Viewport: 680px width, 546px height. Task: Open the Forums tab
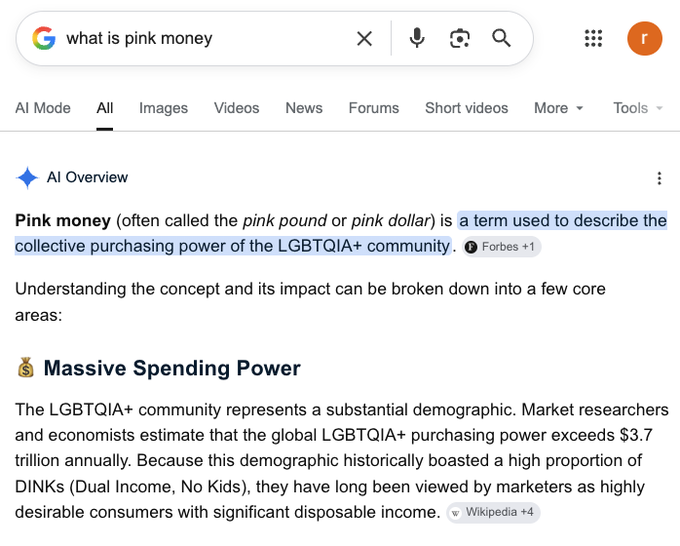tap(374, 108)
